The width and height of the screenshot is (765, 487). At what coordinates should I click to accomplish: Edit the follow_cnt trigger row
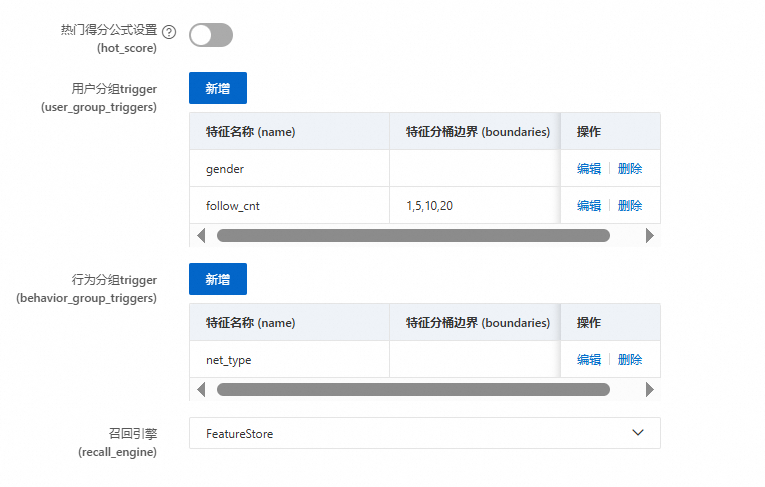589,206
